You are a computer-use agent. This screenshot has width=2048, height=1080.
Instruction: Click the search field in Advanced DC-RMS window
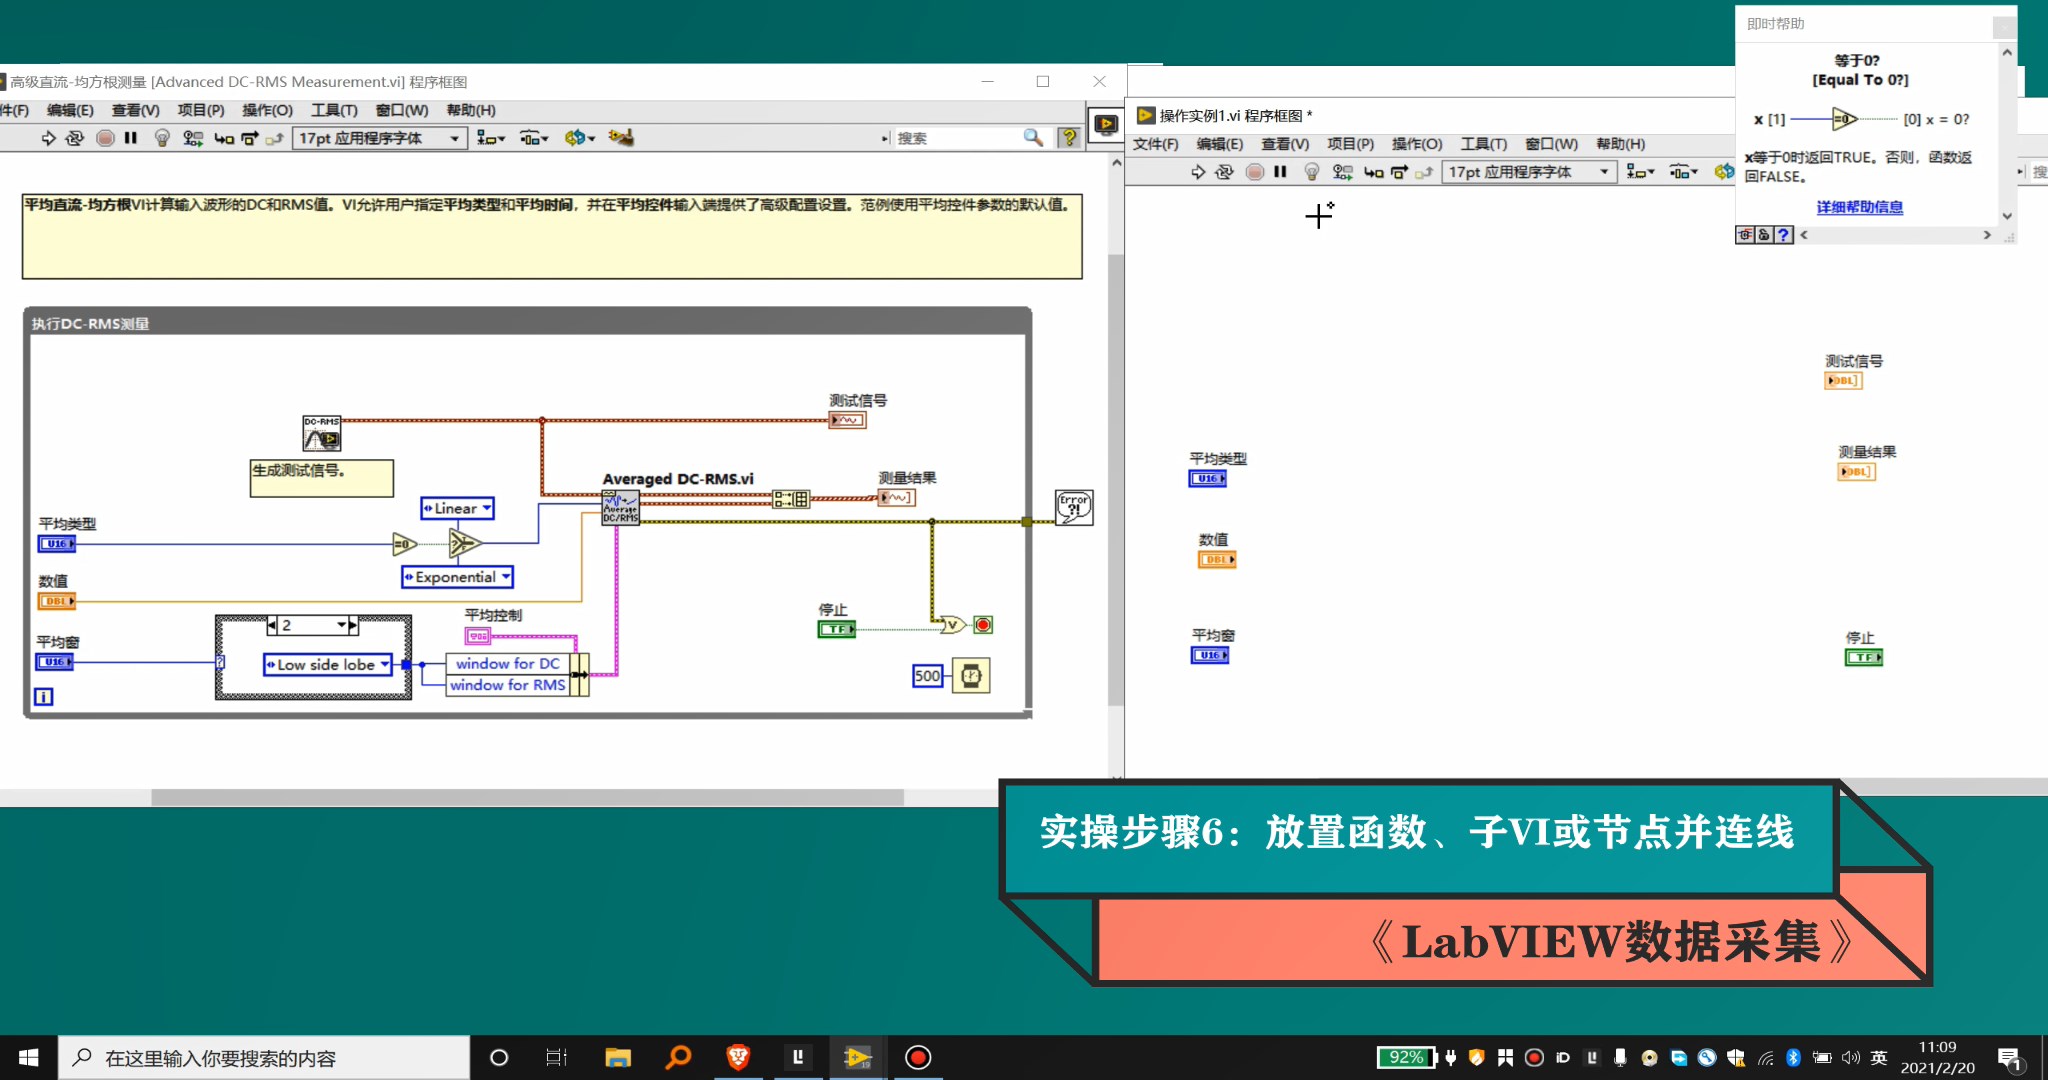(954, 138)
